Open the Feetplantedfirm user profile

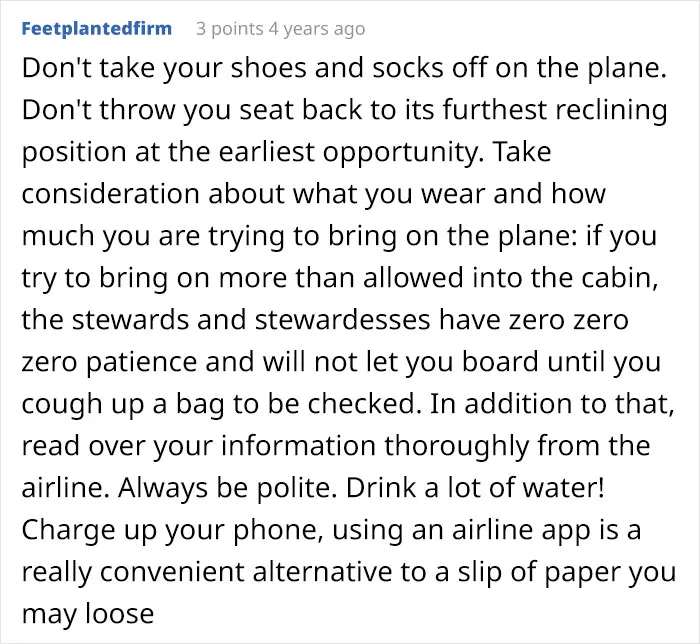(96, 29)
